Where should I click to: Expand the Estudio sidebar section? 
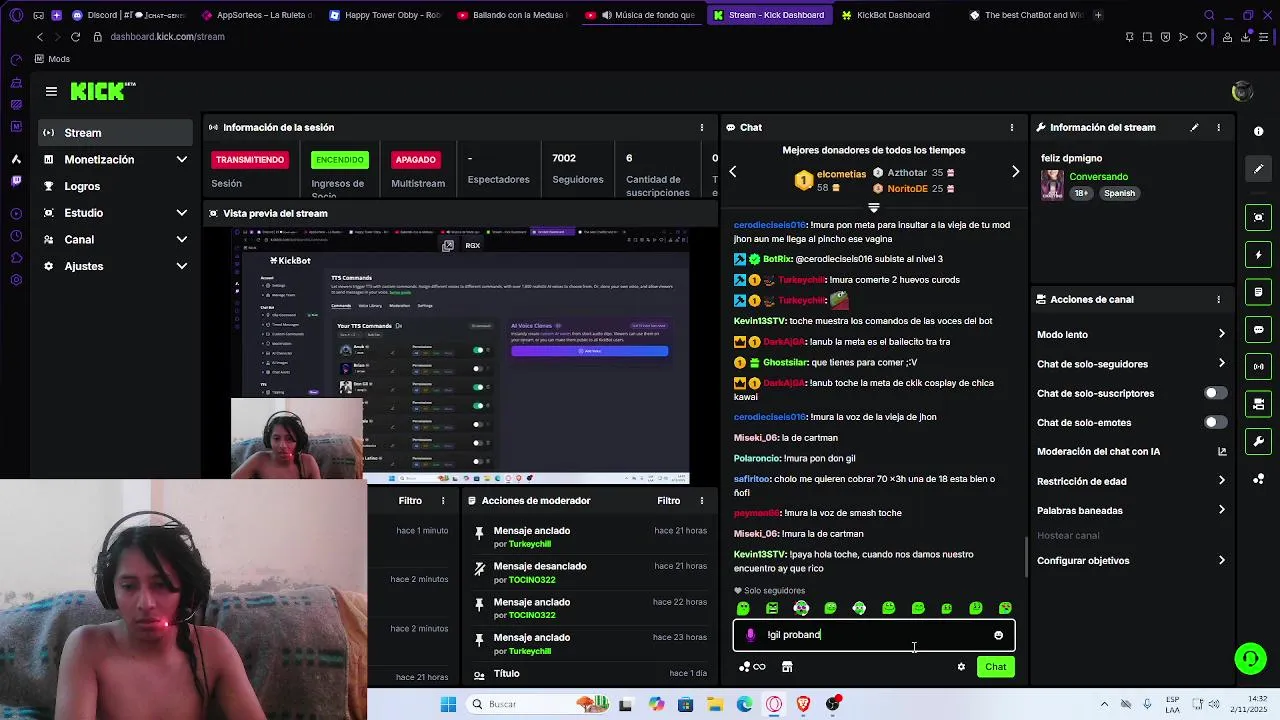point(116,212)
